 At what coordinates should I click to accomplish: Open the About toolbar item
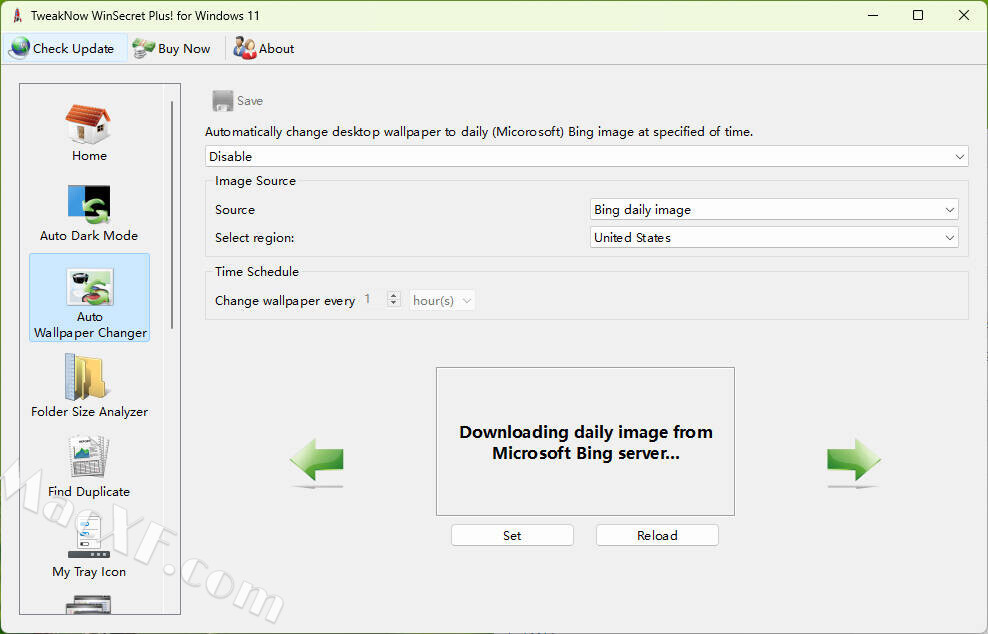click(x=264, y=48)
